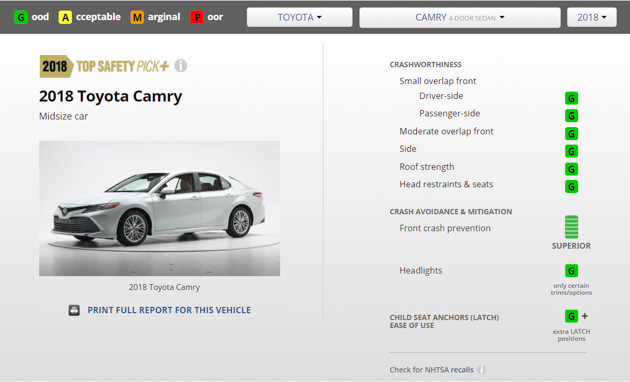
Task: Click the green G Good legend icon
Action: [x=20, y=17]
